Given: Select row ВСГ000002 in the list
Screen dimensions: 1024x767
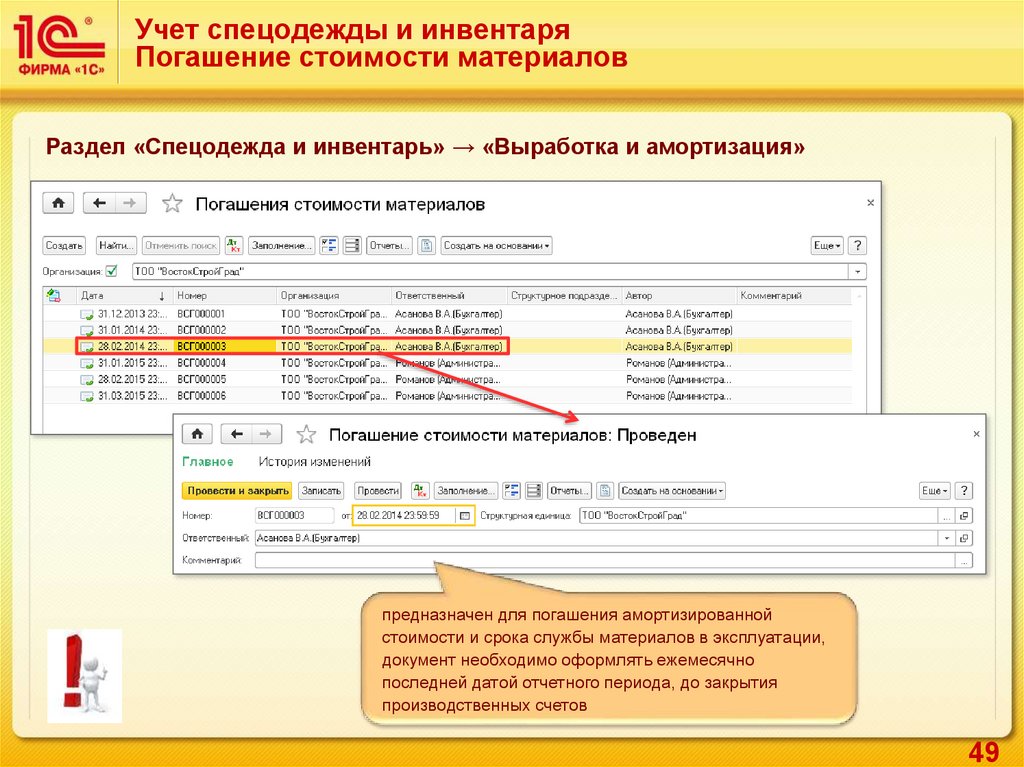Looking at the screenshot, I should 447,330.
